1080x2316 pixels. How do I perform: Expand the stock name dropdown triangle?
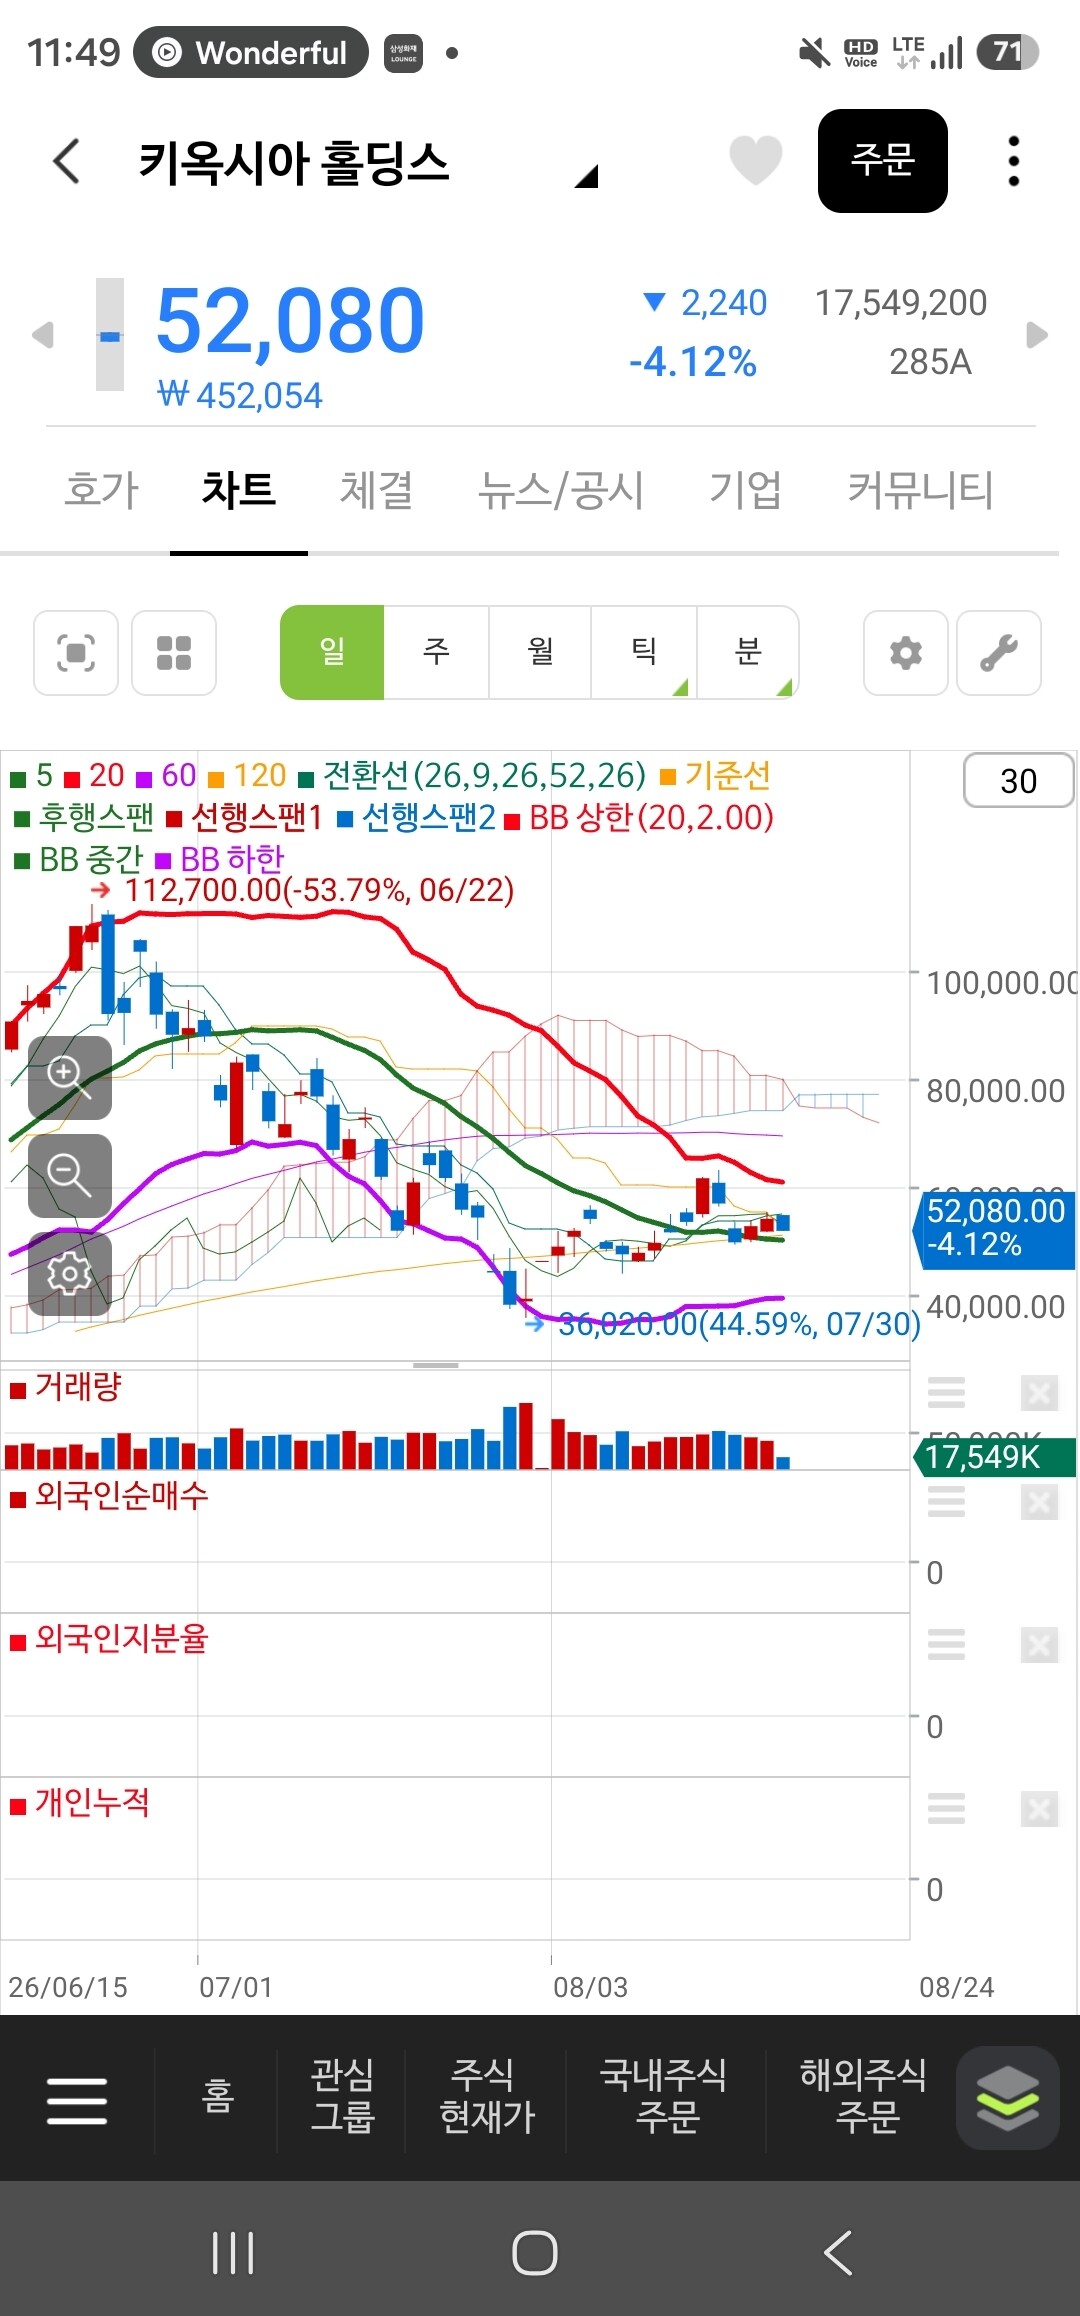click(586, 177)
